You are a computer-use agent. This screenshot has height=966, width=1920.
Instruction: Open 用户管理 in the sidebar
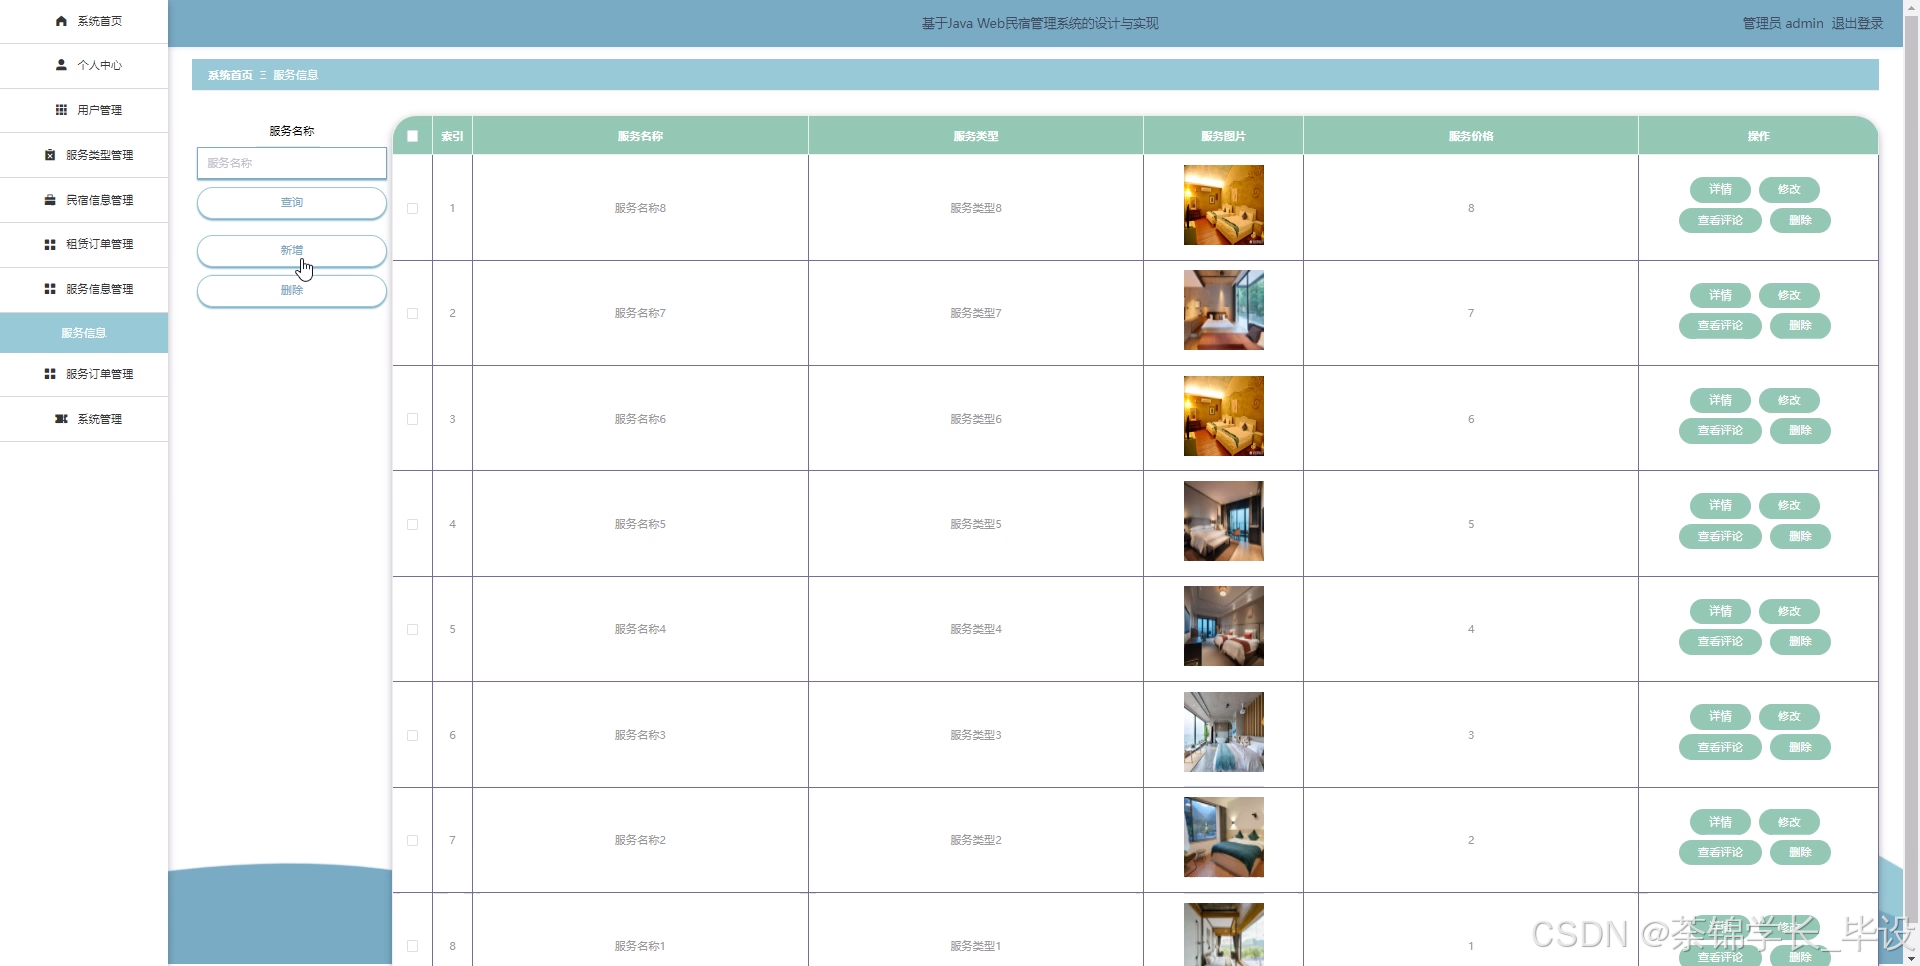pyautogui.click(x=84, y=110)
